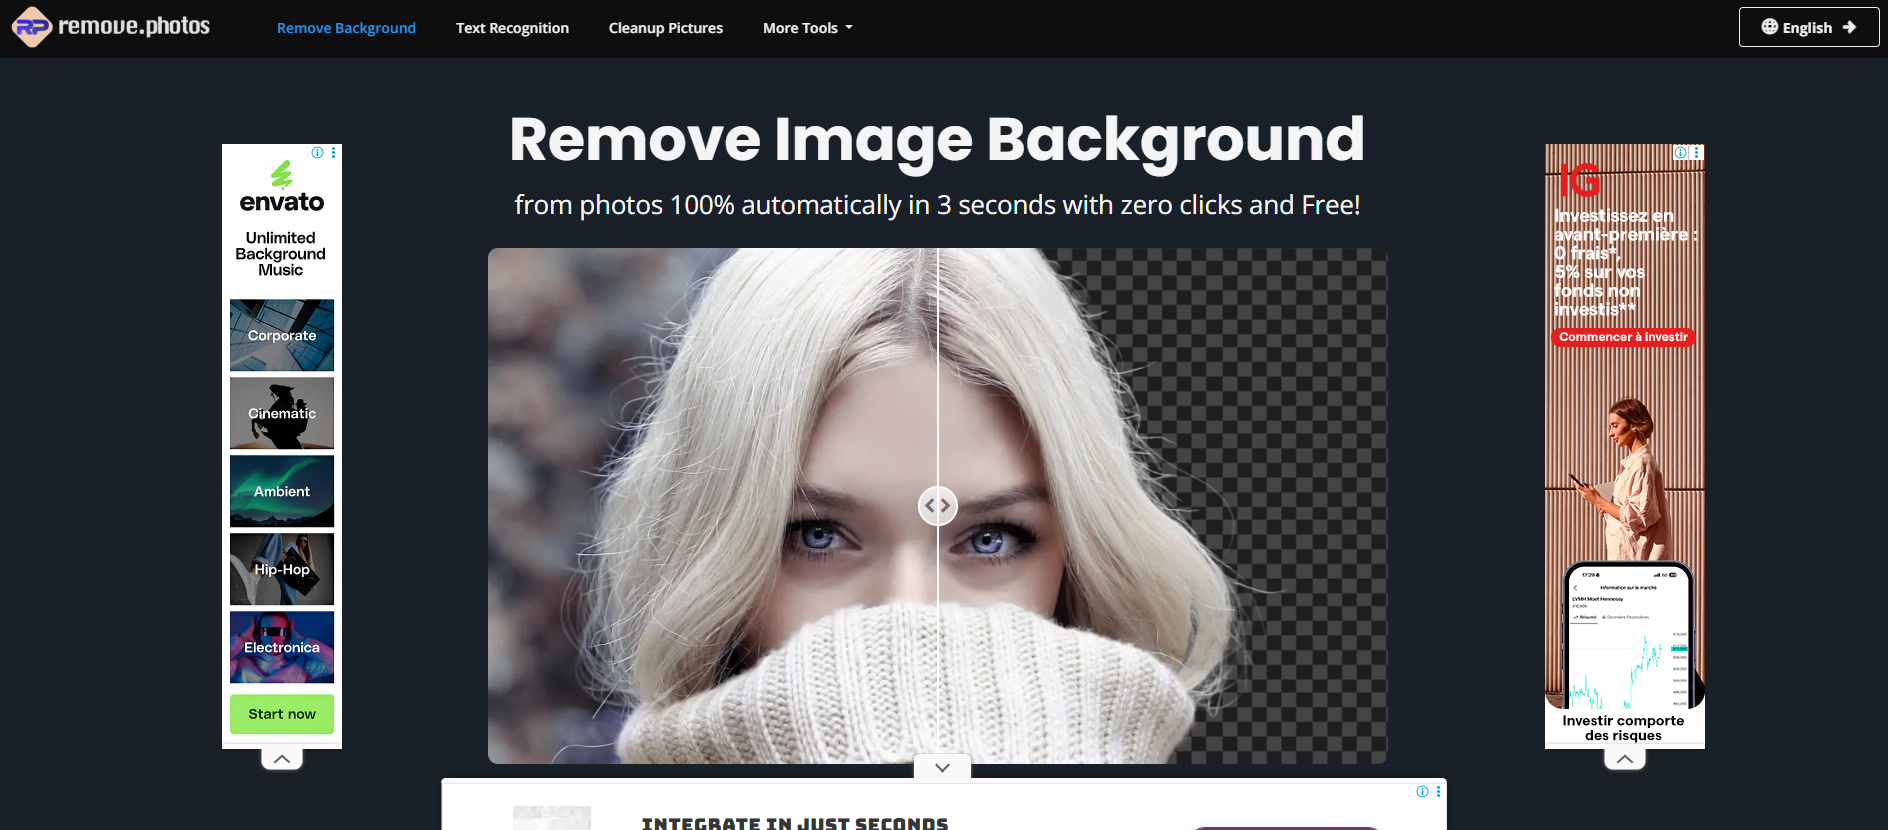Open the More Tools dropdown
The height and width of the screenshot is (830, 1888).
[x=807, y=28]
